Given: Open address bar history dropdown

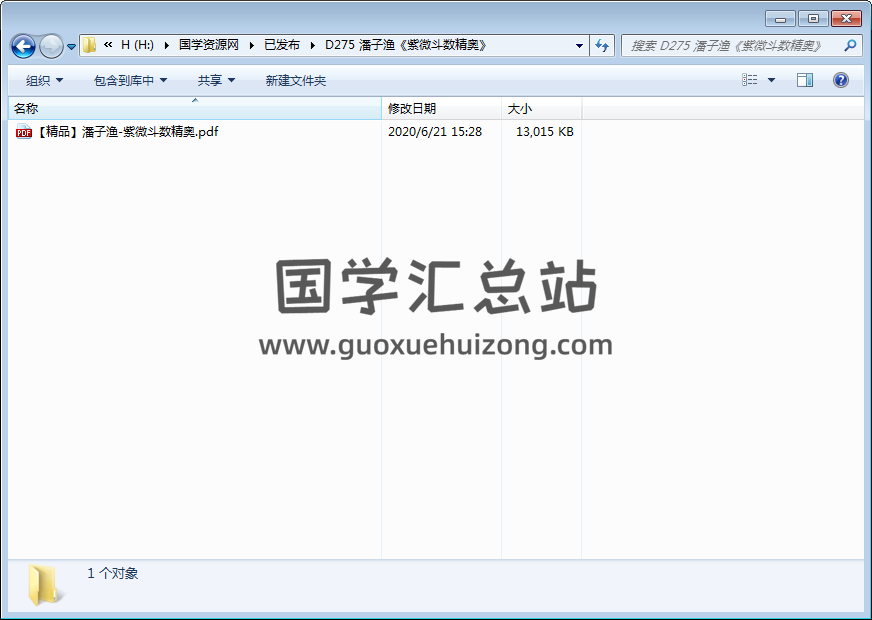Looking at the screenshot, I should [579, 46].
